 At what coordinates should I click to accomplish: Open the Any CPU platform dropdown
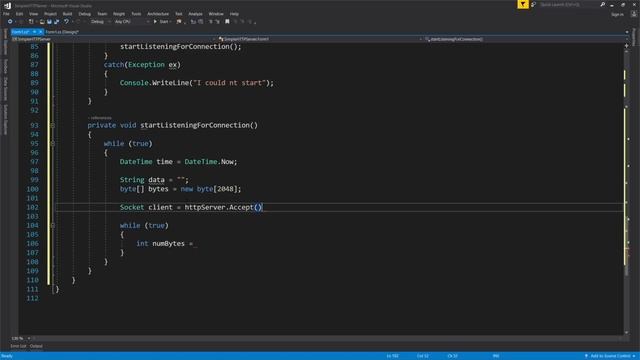click(131, 22)
